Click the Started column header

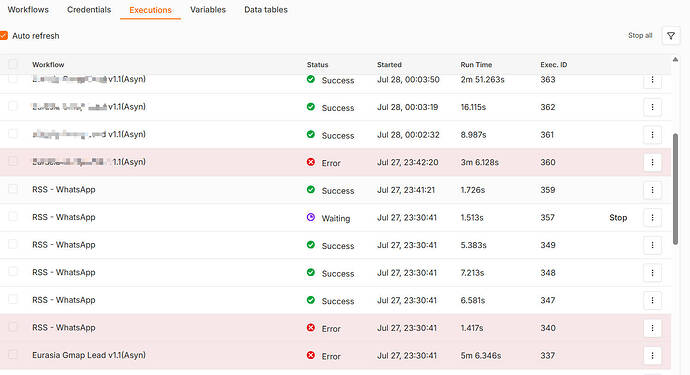[389, 65]
